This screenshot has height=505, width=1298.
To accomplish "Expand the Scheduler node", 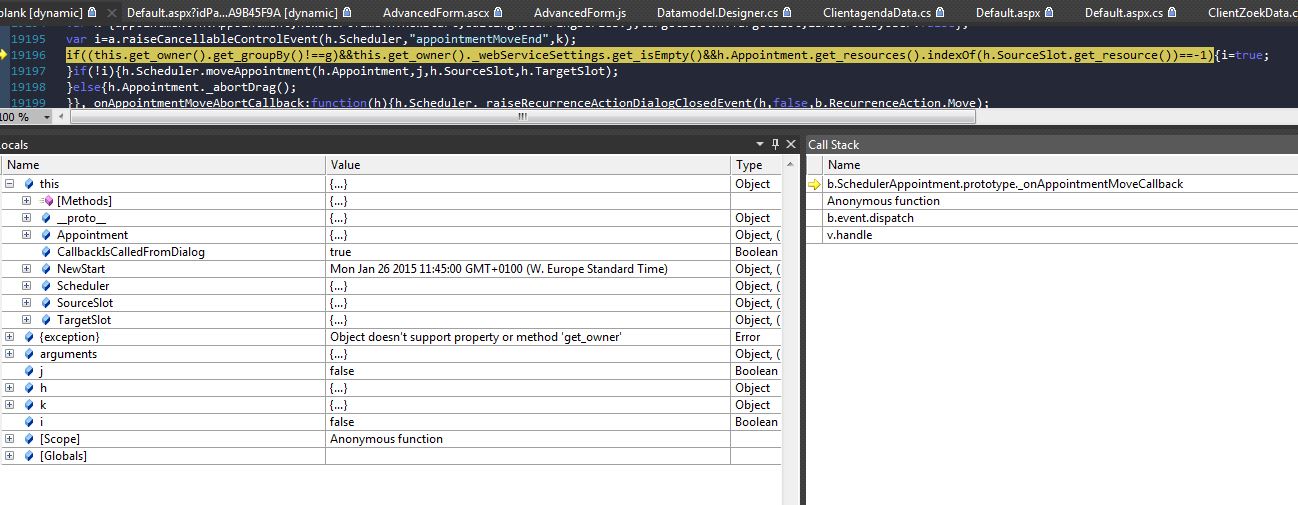I will tap(26, 286).
